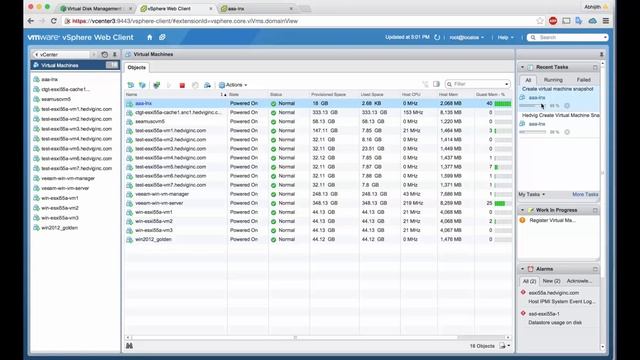The height and width of the screenshot is (360, 640).
Task: Click the column layout icon near Filter
Action: click(x=436, y=84)
